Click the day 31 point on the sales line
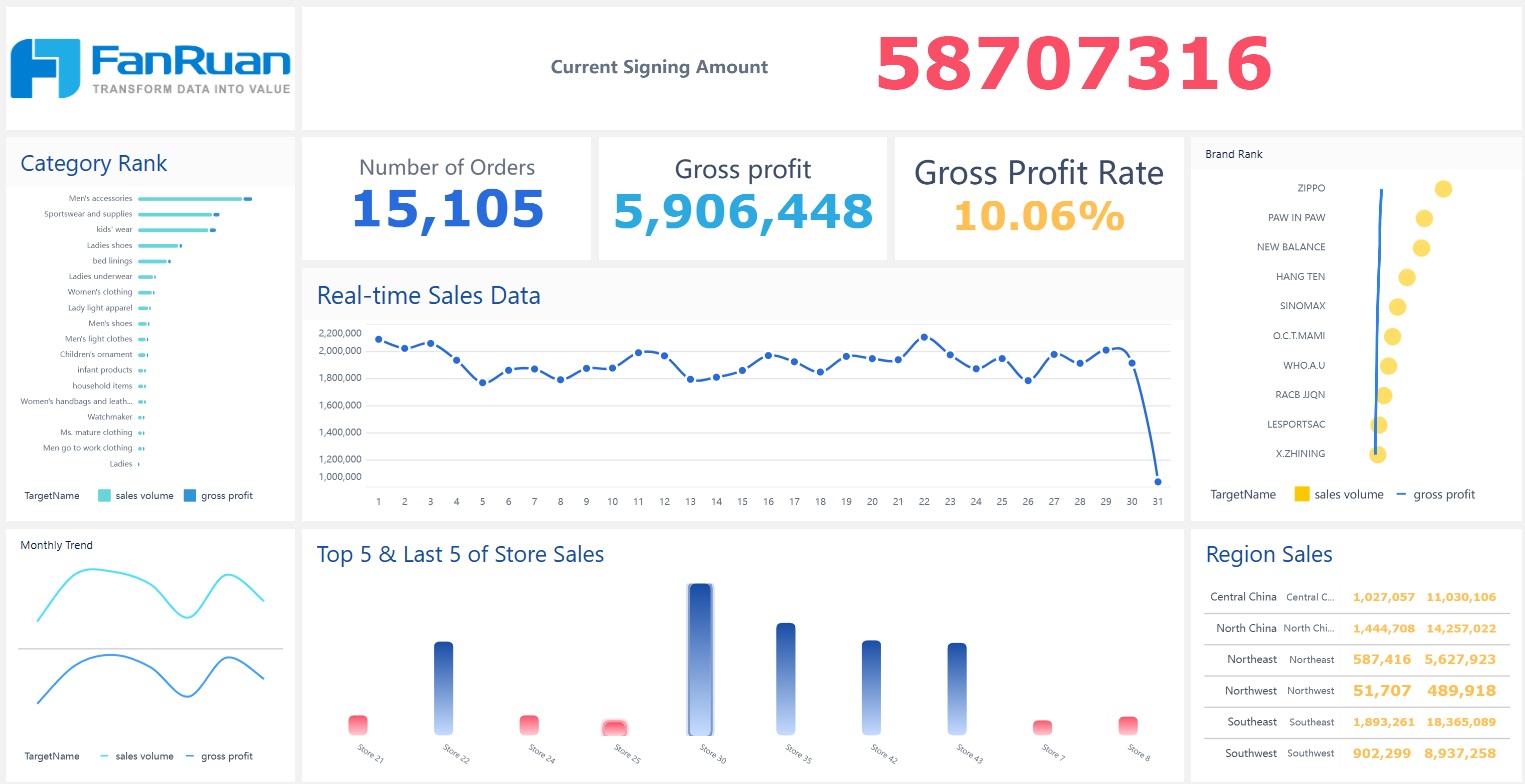The height and width of the screenshot is (784, 1525). 1157,482
